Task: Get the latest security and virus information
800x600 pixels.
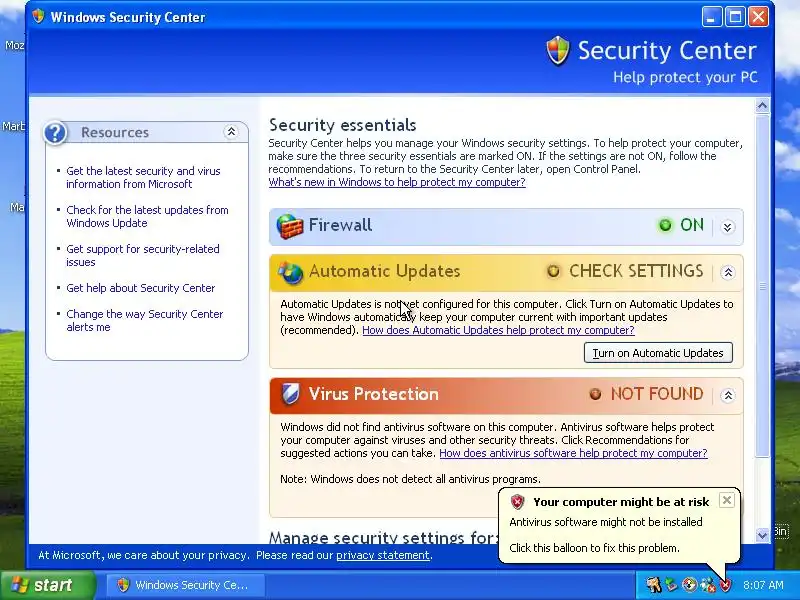Action: (143, 178)
